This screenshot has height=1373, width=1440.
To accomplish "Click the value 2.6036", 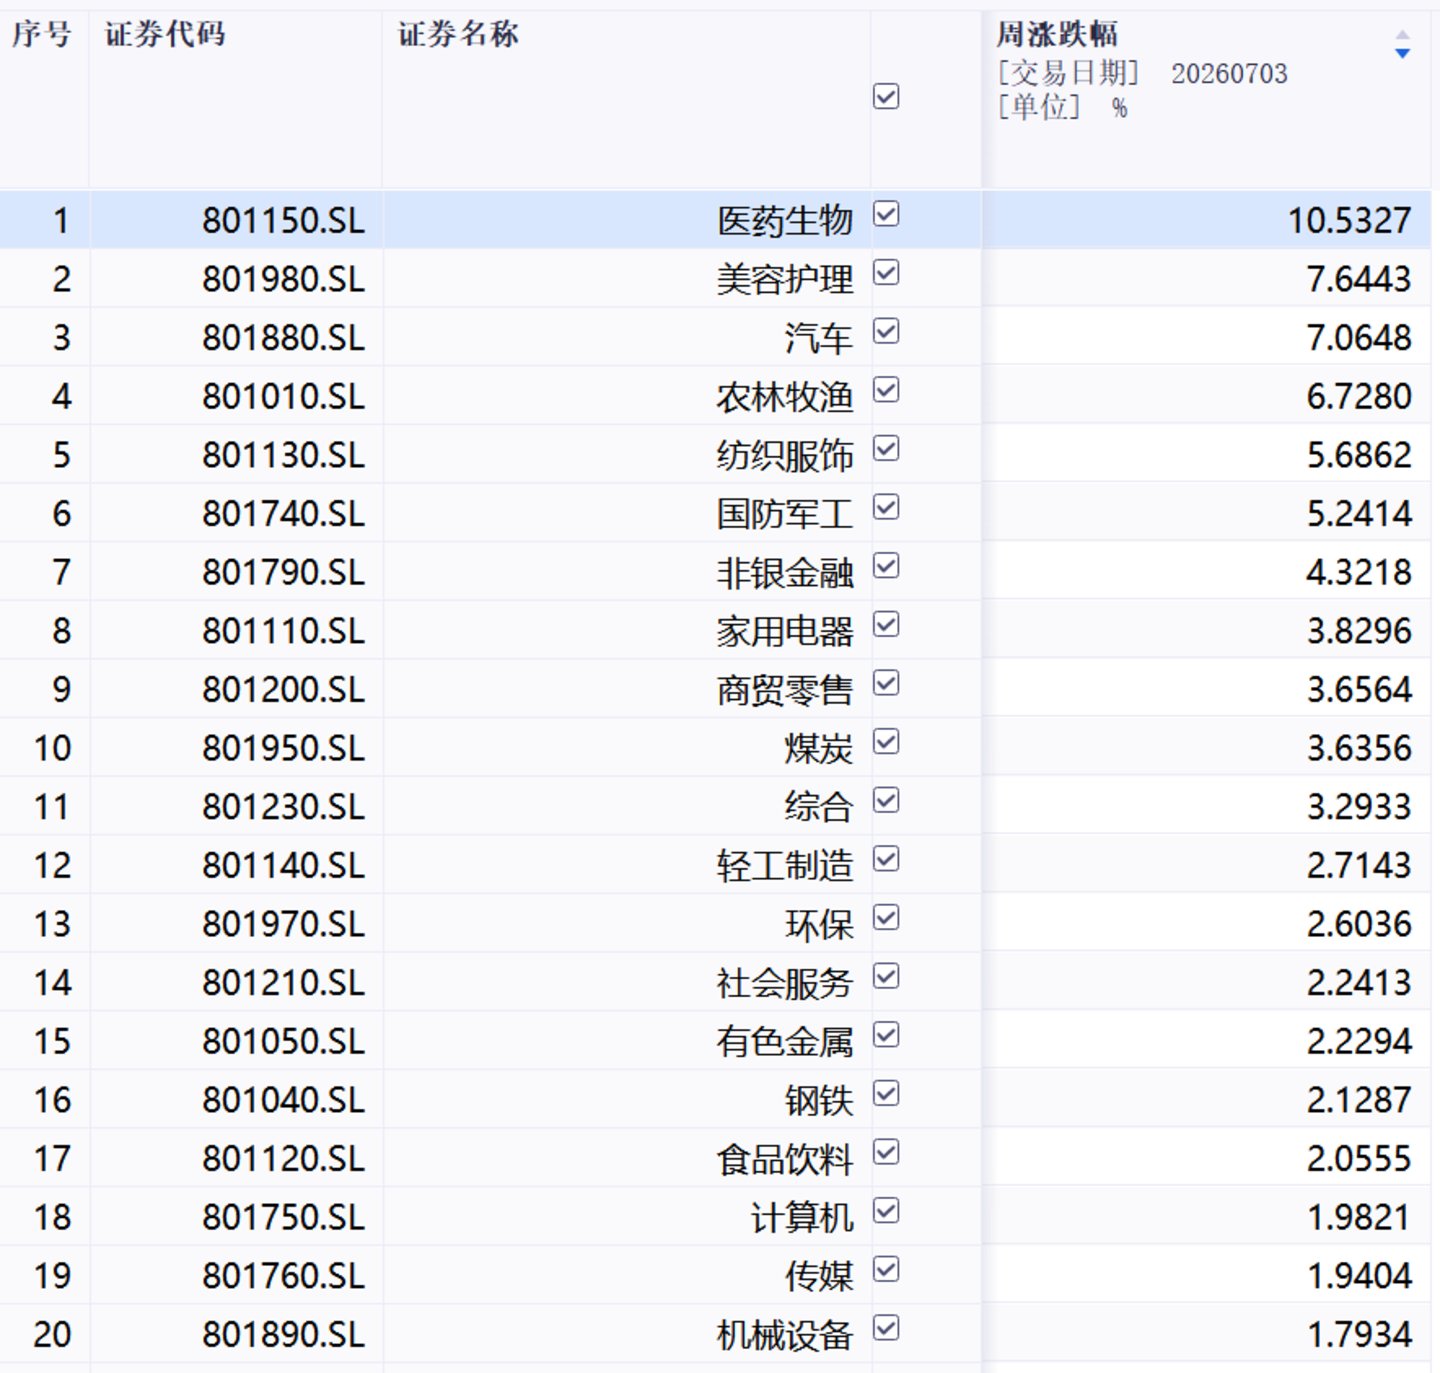I will click(x=1359, y=924).
